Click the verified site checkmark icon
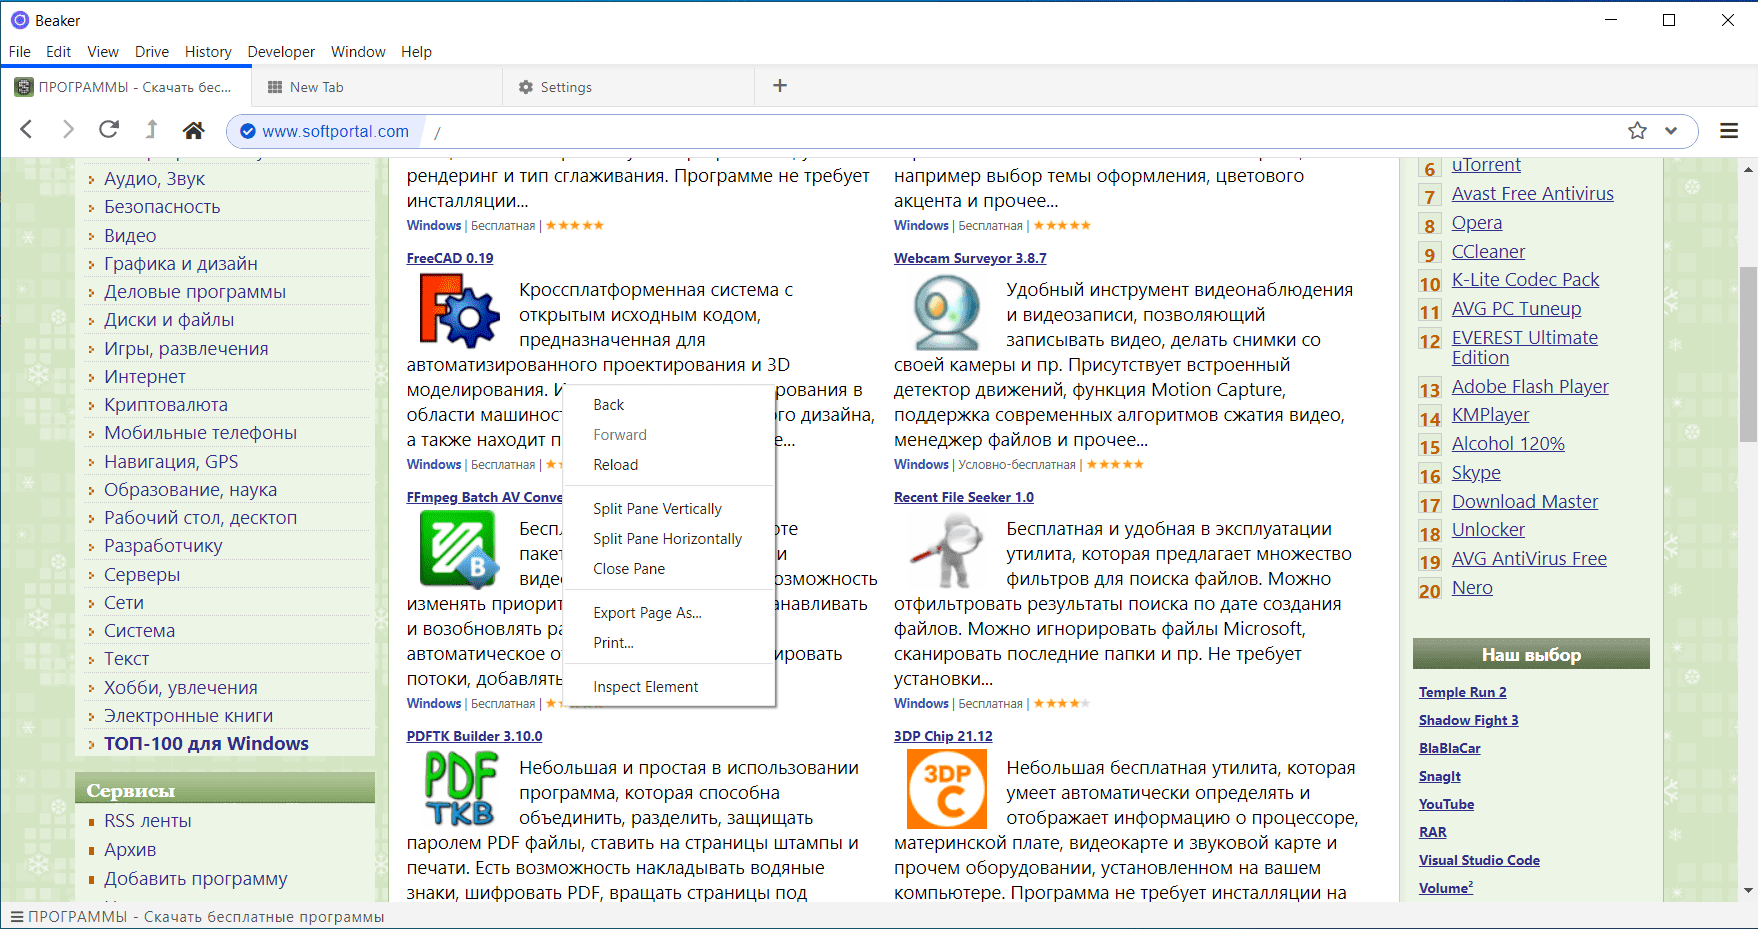Screen dimensions: 1758x929 click(x=248, y=131)
